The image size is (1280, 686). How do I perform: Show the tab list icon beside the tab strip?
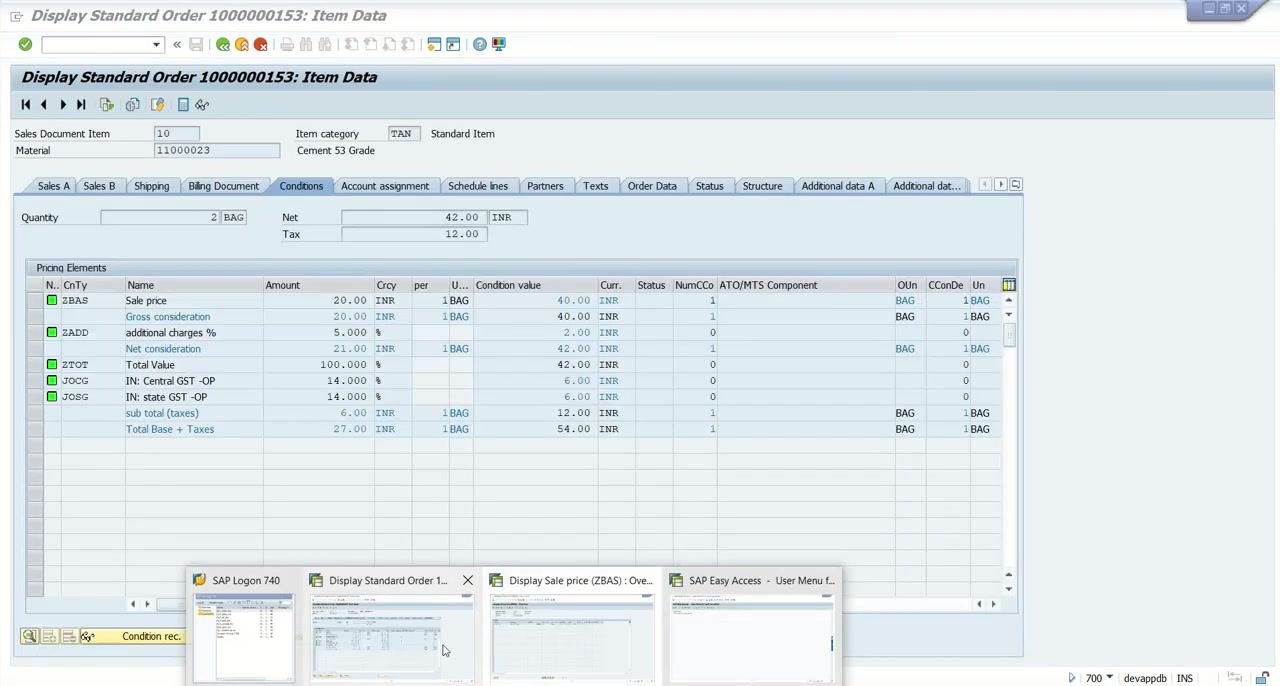1016,185
